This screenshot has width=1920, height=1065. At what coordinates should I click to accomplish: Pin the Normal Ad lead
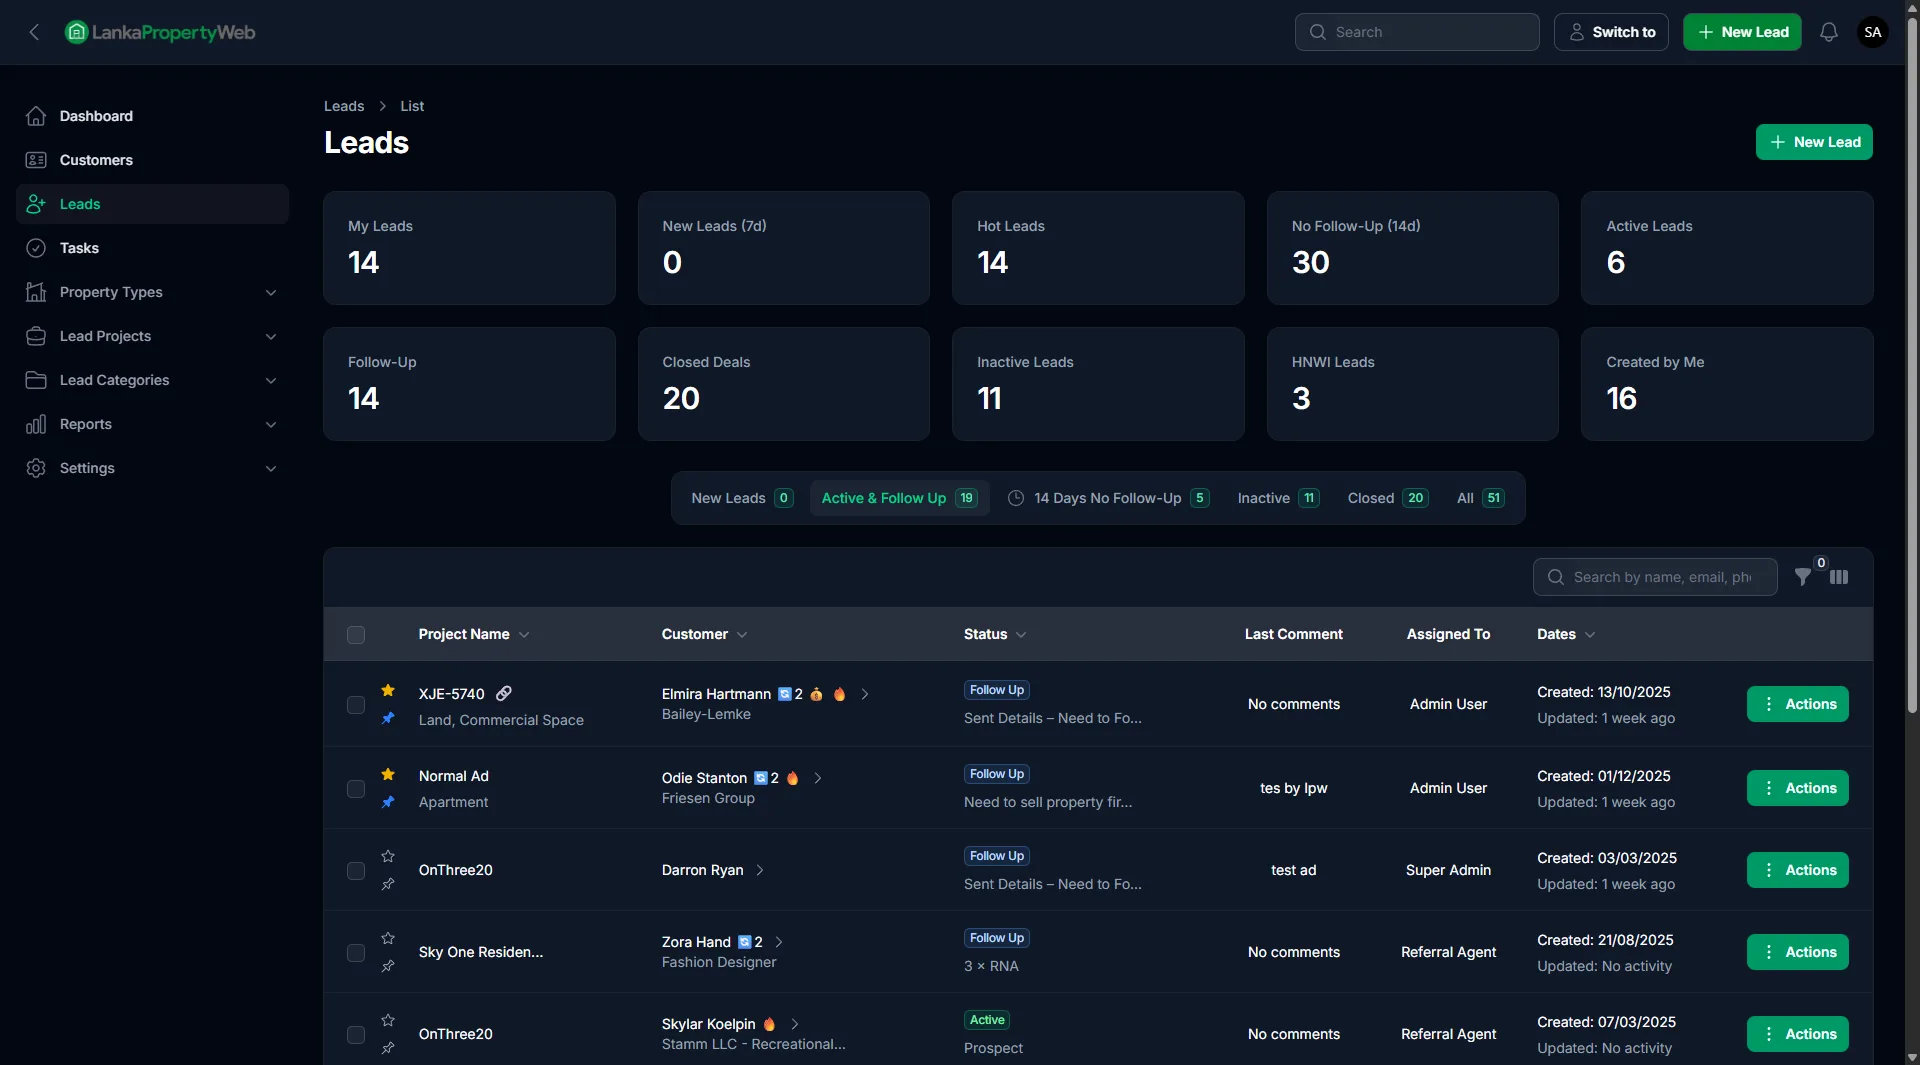tap(388, 802)
